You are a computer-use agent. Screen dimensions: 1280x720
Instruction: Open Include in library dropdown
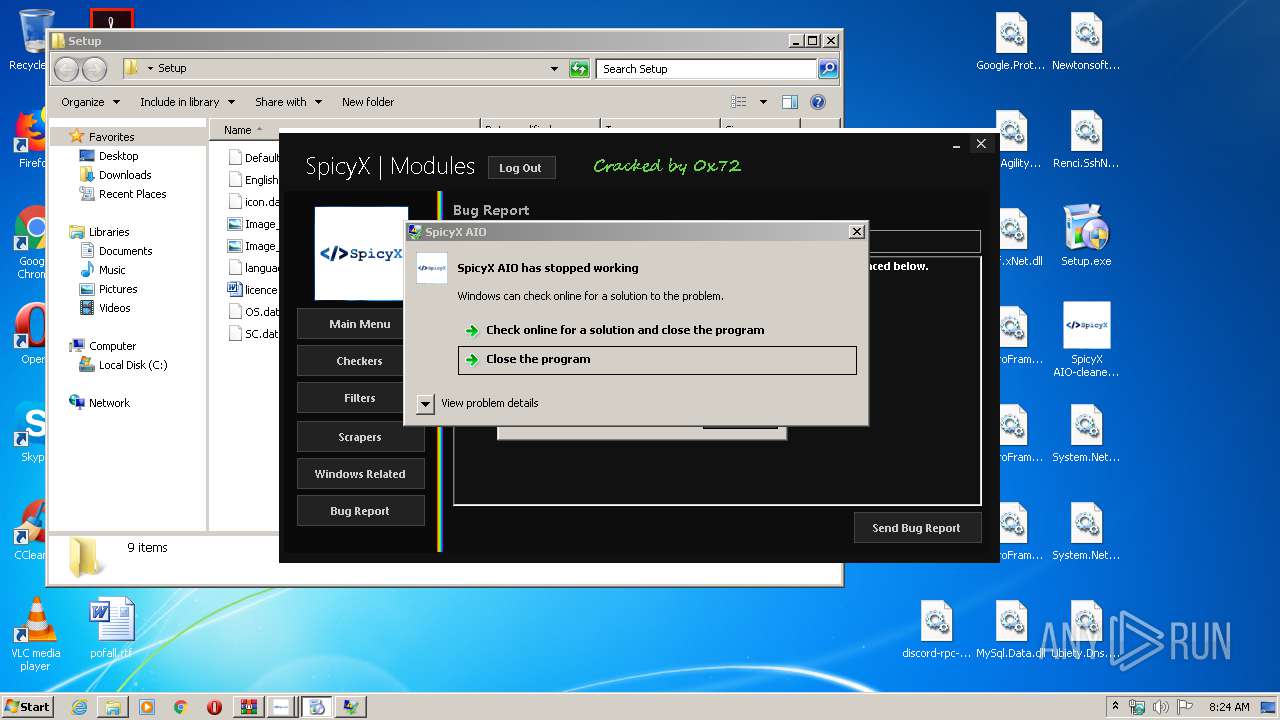187,102
